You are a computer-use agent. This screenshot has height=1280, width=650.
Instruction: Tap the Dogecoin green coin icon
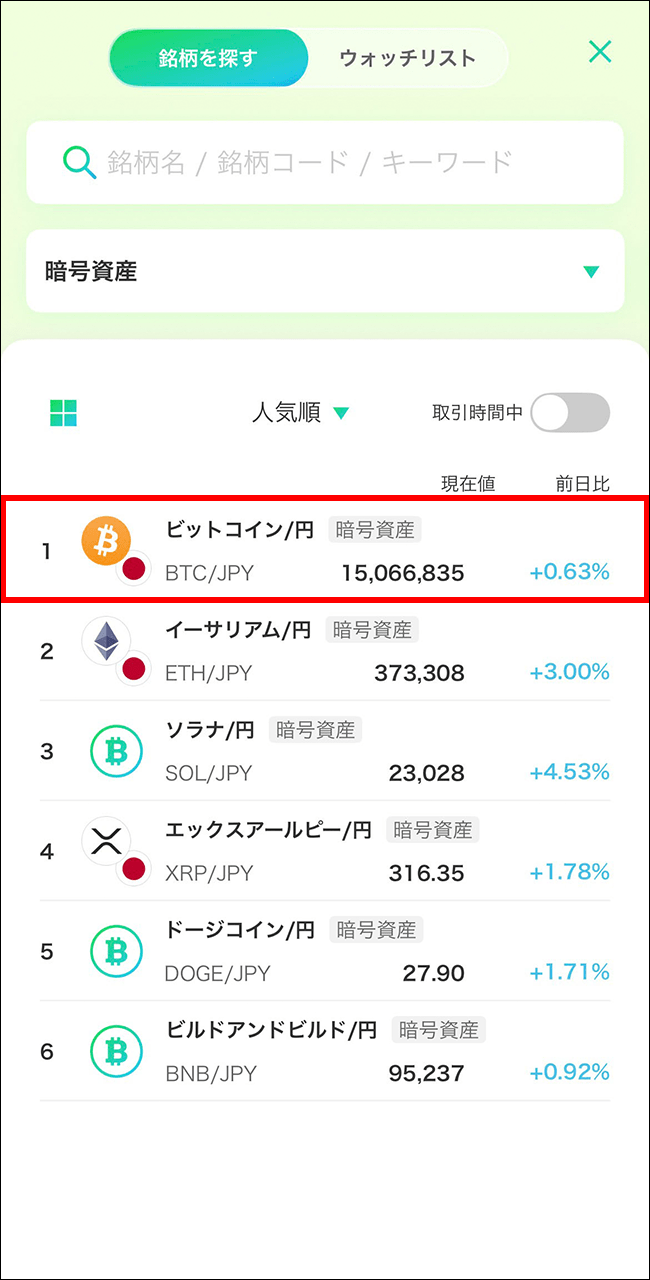click(x=116, y=952)
